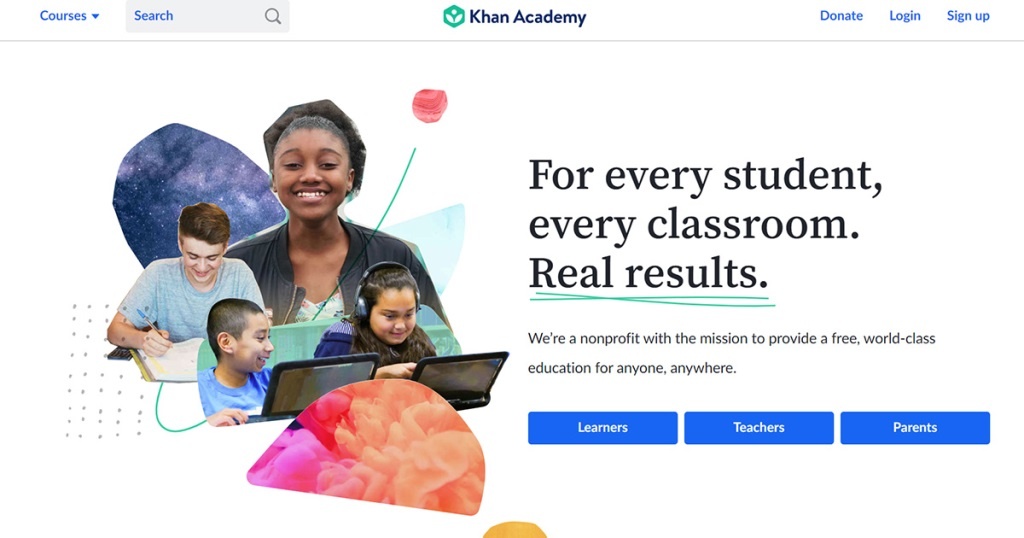Image resolution: width=1024 pixels, height=538 pixels.
Task: Choose the Learners button
Action: (602, 428)
